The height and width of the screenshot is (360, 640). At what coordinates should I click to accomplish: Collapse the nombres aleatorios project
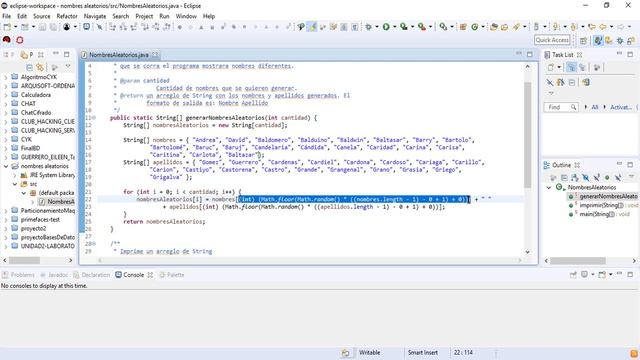coord(6,167)
